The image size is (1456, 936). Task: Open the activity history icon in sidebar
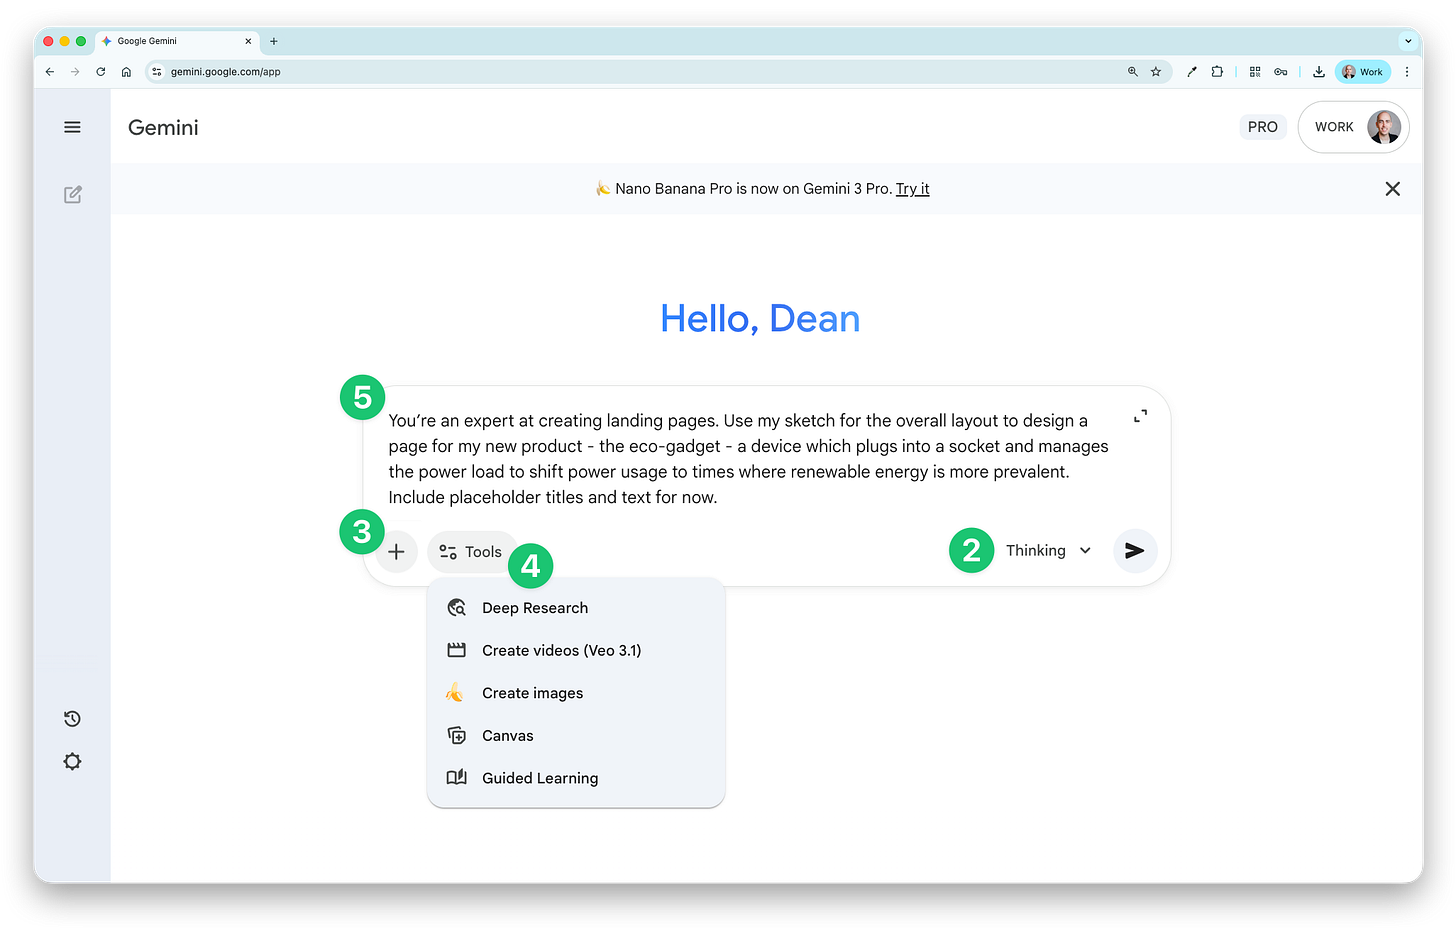(72, 719)
